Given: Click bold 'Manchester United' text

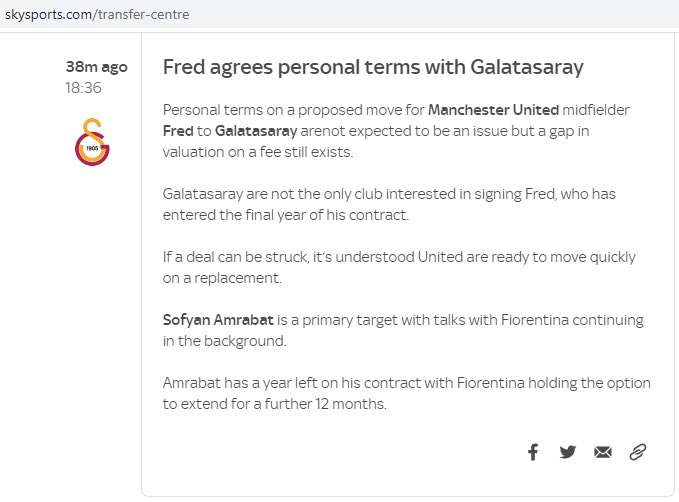Looking at the screenshot, I should [493, 110].
